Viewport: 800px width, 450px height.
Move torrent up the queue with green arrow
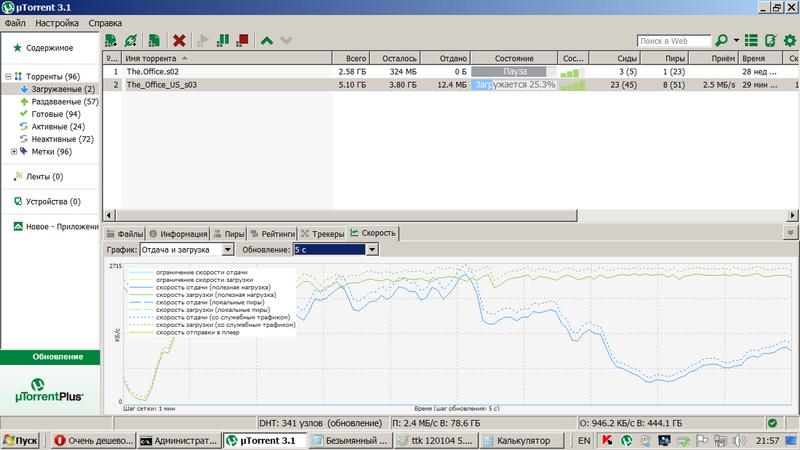click(267, 40)
